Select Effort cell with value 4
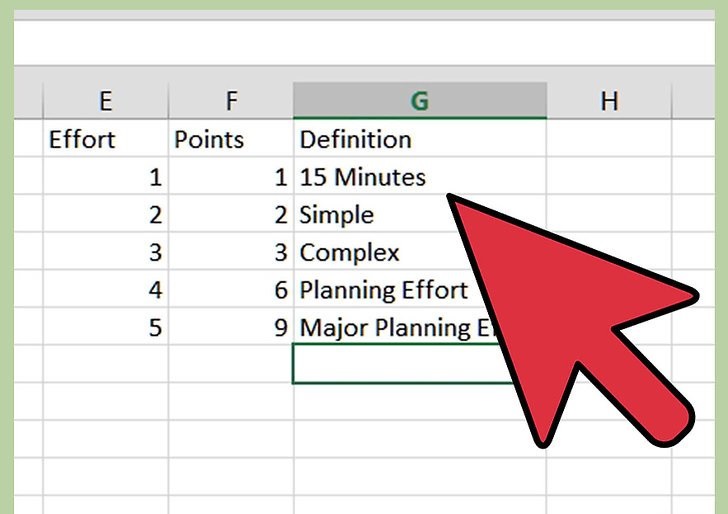The width and height of the screenshot is (728, 514). [105, 289]
